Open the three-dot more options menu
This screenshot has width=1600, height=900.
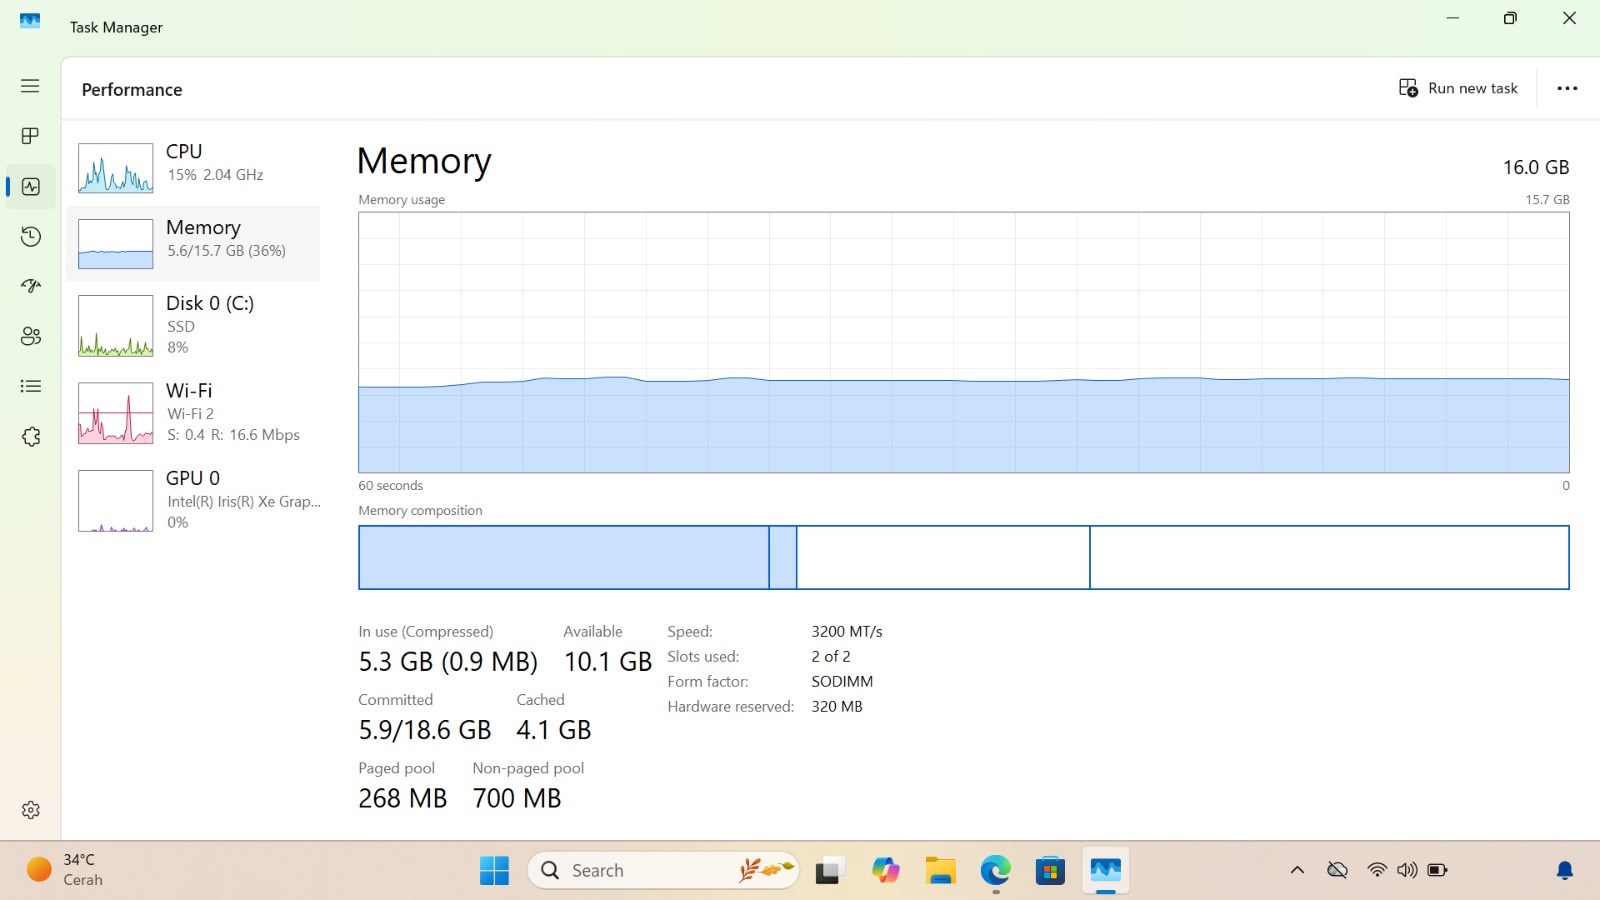pos(1567,88)
